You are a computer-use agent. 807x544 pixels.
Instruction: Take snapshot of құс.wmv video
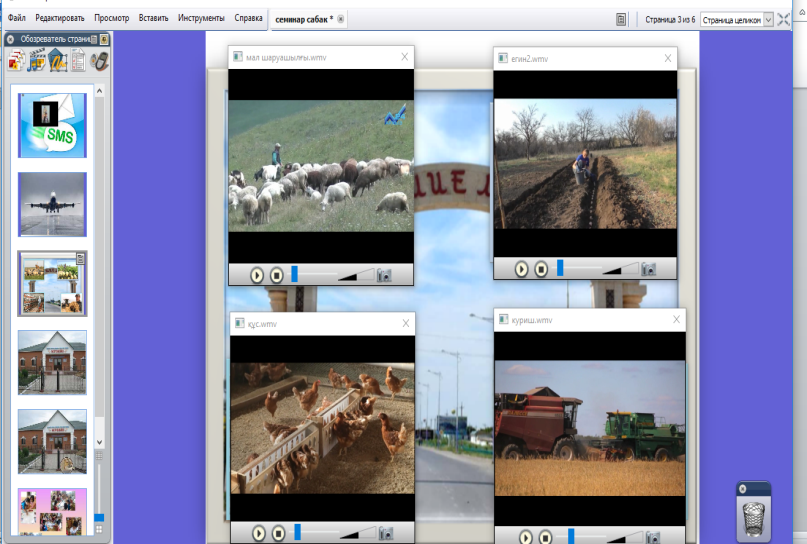coord(386,533)
